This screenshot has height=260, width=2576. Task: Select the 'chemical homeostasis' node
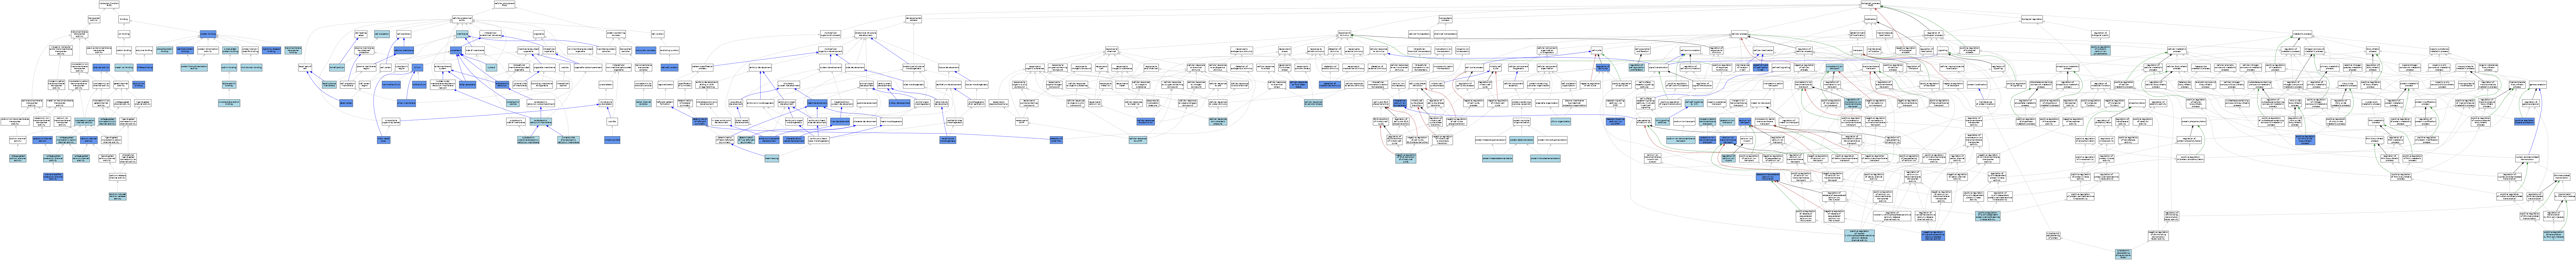(1446, 34)
